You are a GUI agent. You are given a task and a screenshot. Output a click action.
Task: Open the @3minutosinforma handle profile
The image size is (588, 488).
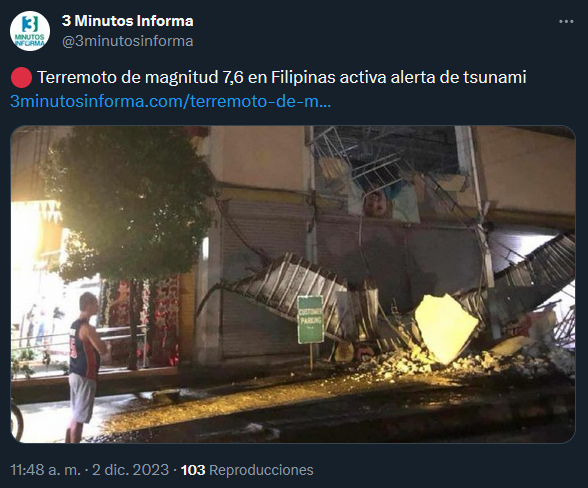pyautogui.click(x=128, y=41)
